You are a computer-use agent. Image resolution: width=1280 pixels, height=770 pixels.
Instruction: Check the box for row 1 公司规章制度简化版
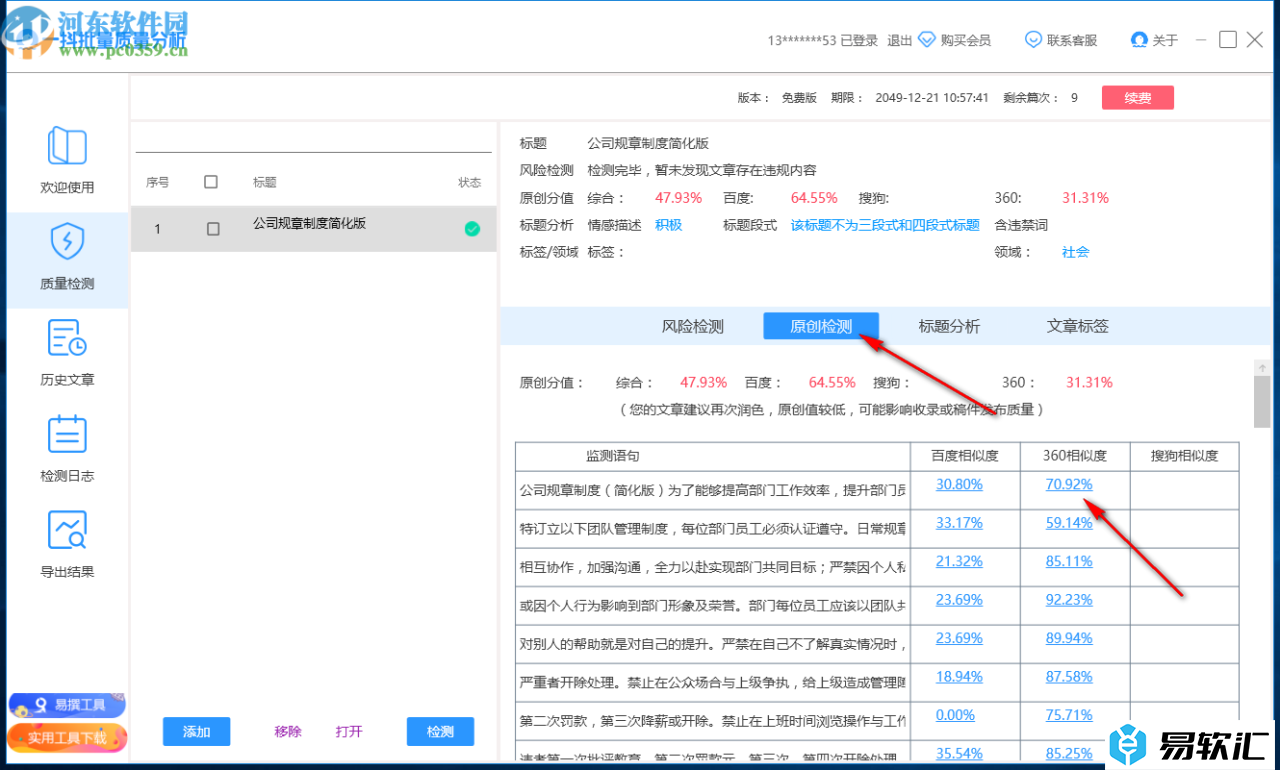(213, 229)
